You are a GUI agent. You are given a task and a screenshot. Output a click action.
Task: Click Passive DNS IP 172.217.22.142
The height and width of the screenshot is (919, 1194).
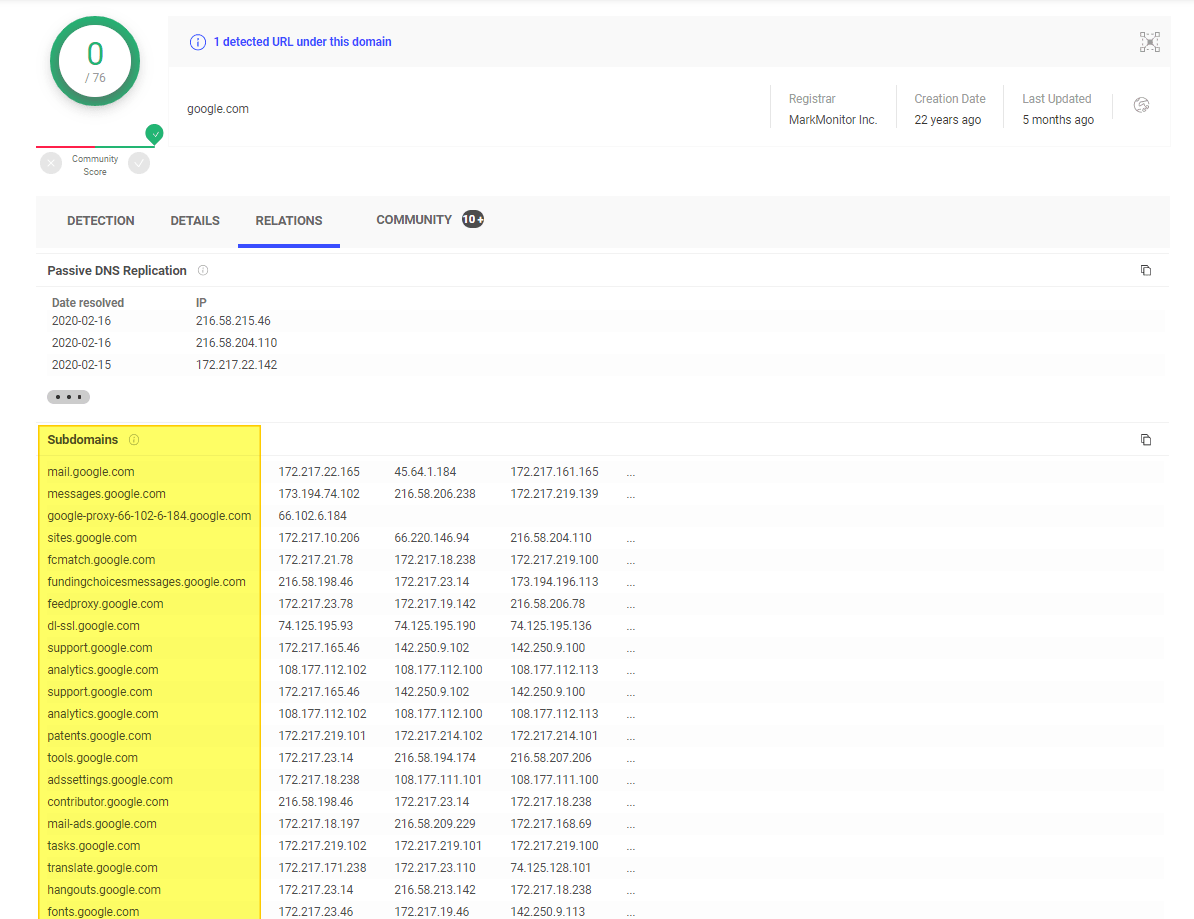point(236,365)
